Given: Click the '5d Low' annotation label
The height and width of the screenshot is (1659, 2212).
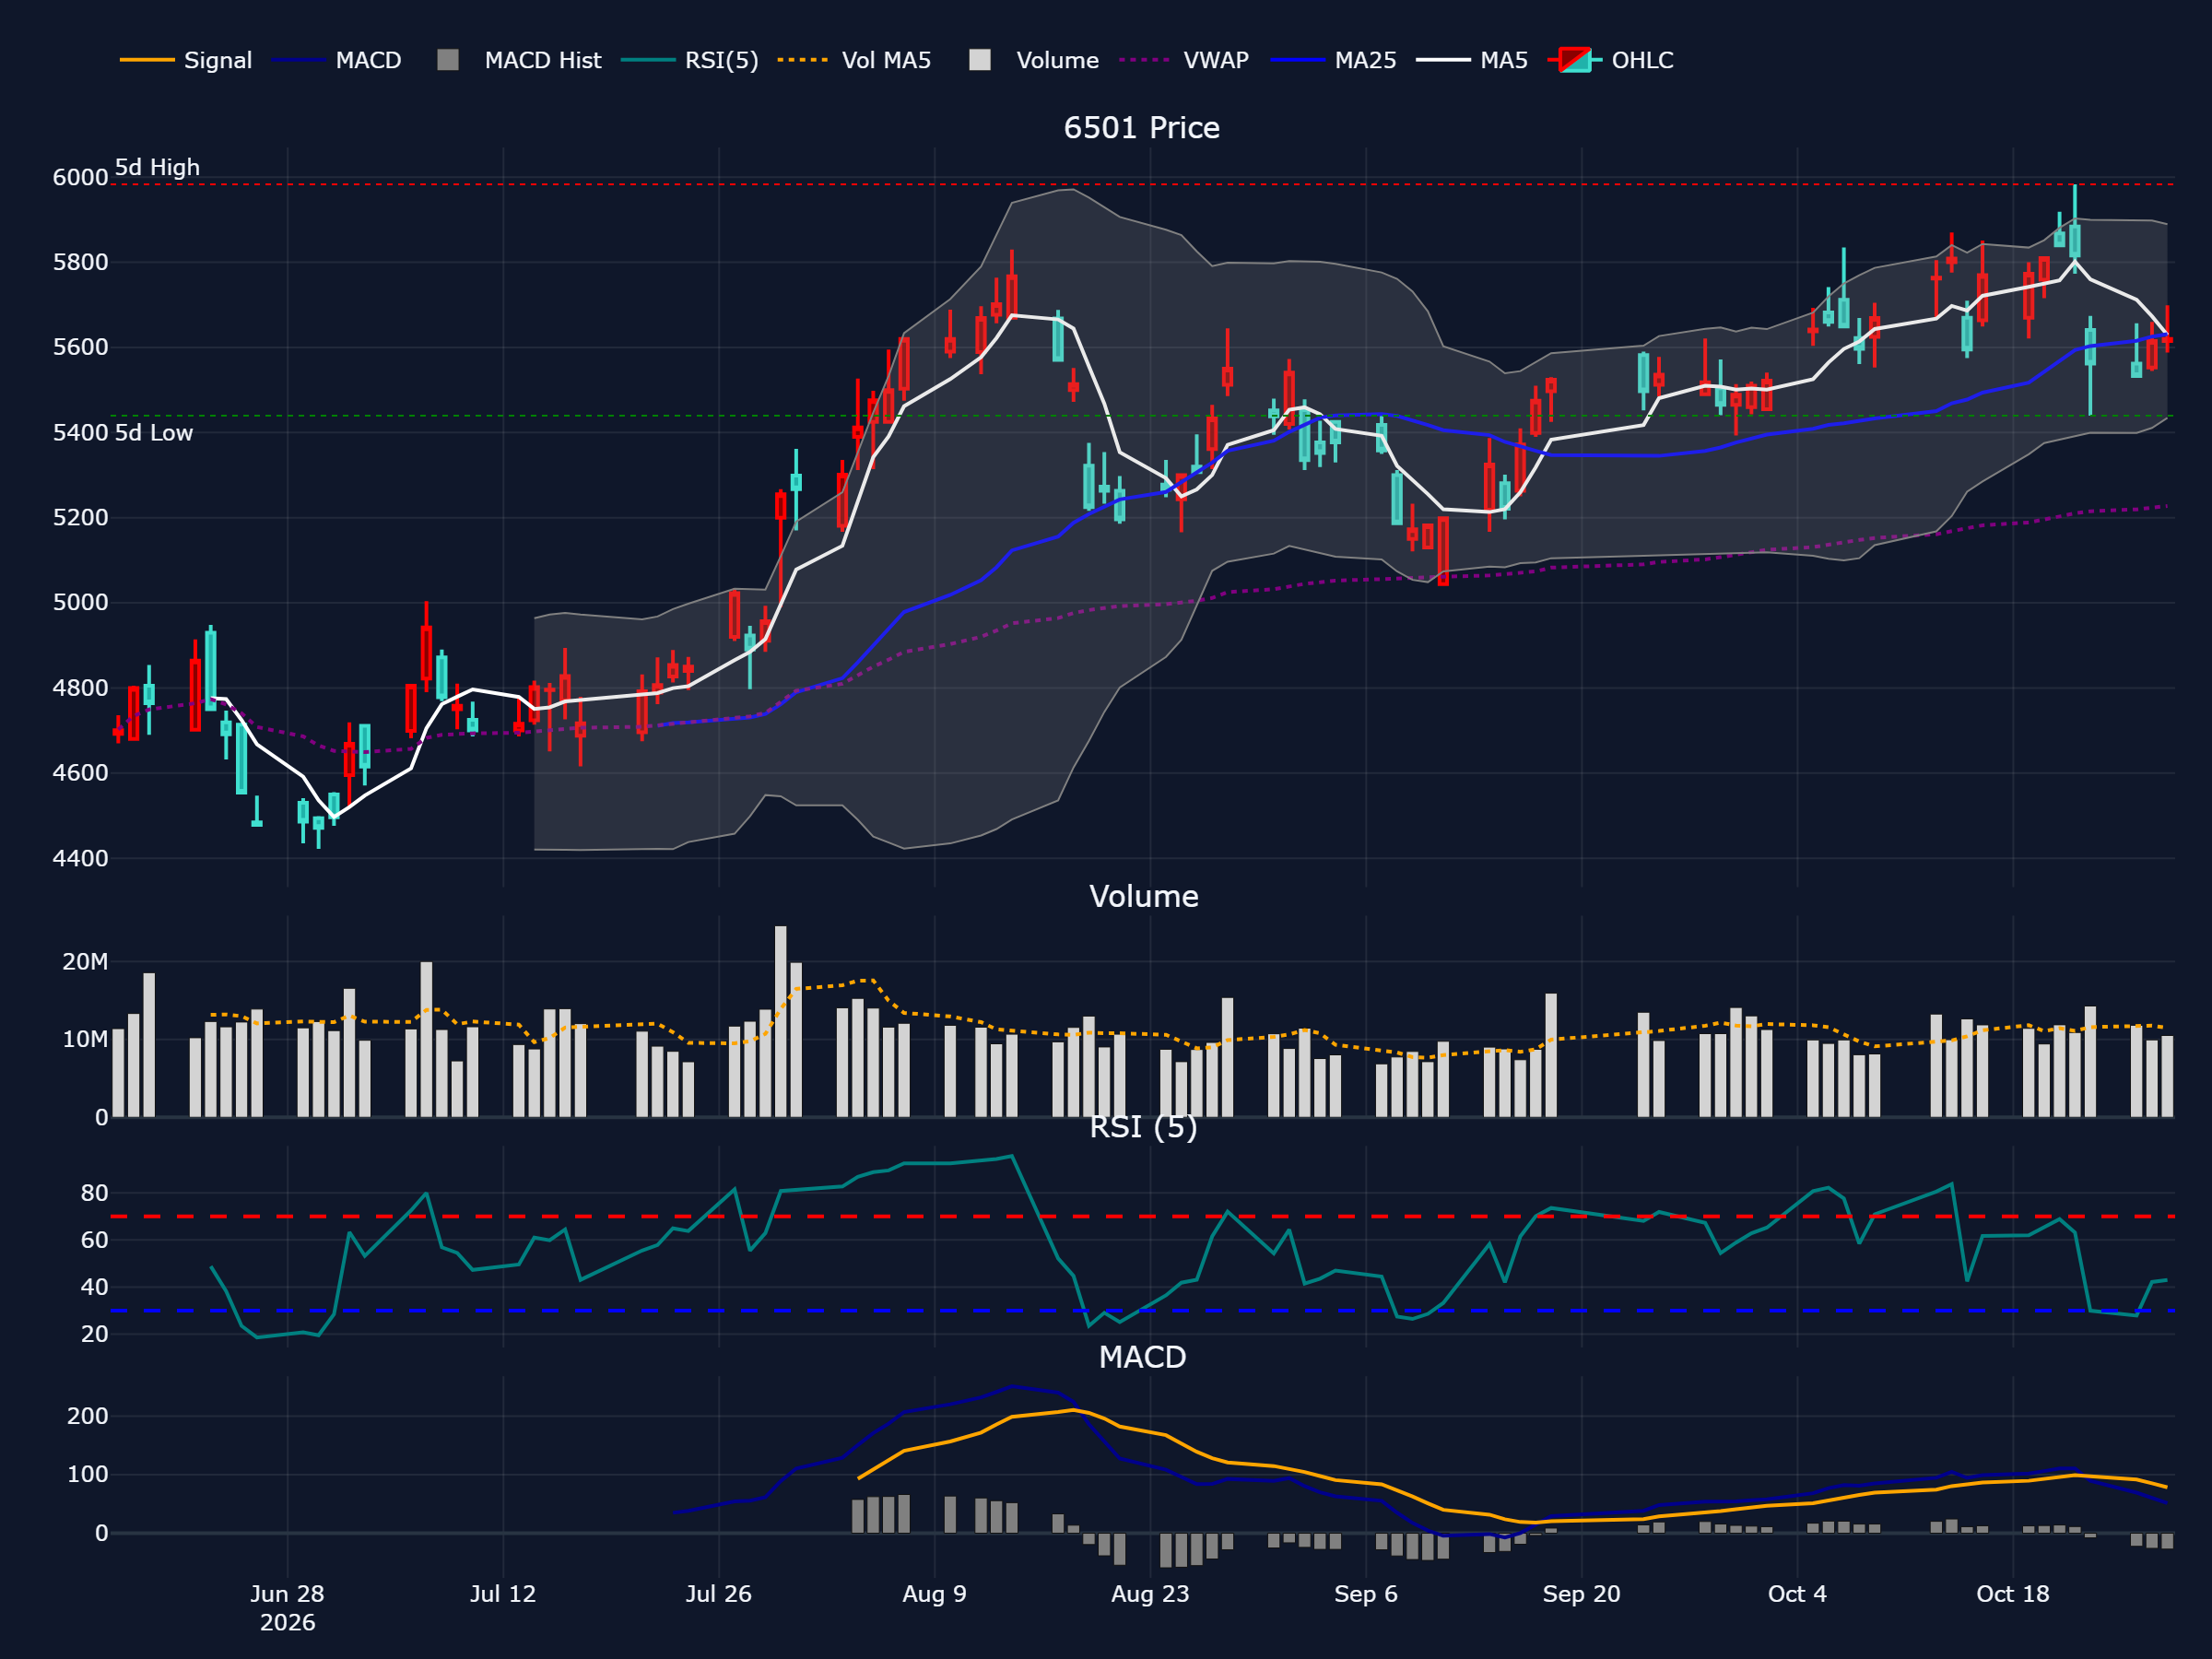Looking at the screenshot, I should point(153,433).
